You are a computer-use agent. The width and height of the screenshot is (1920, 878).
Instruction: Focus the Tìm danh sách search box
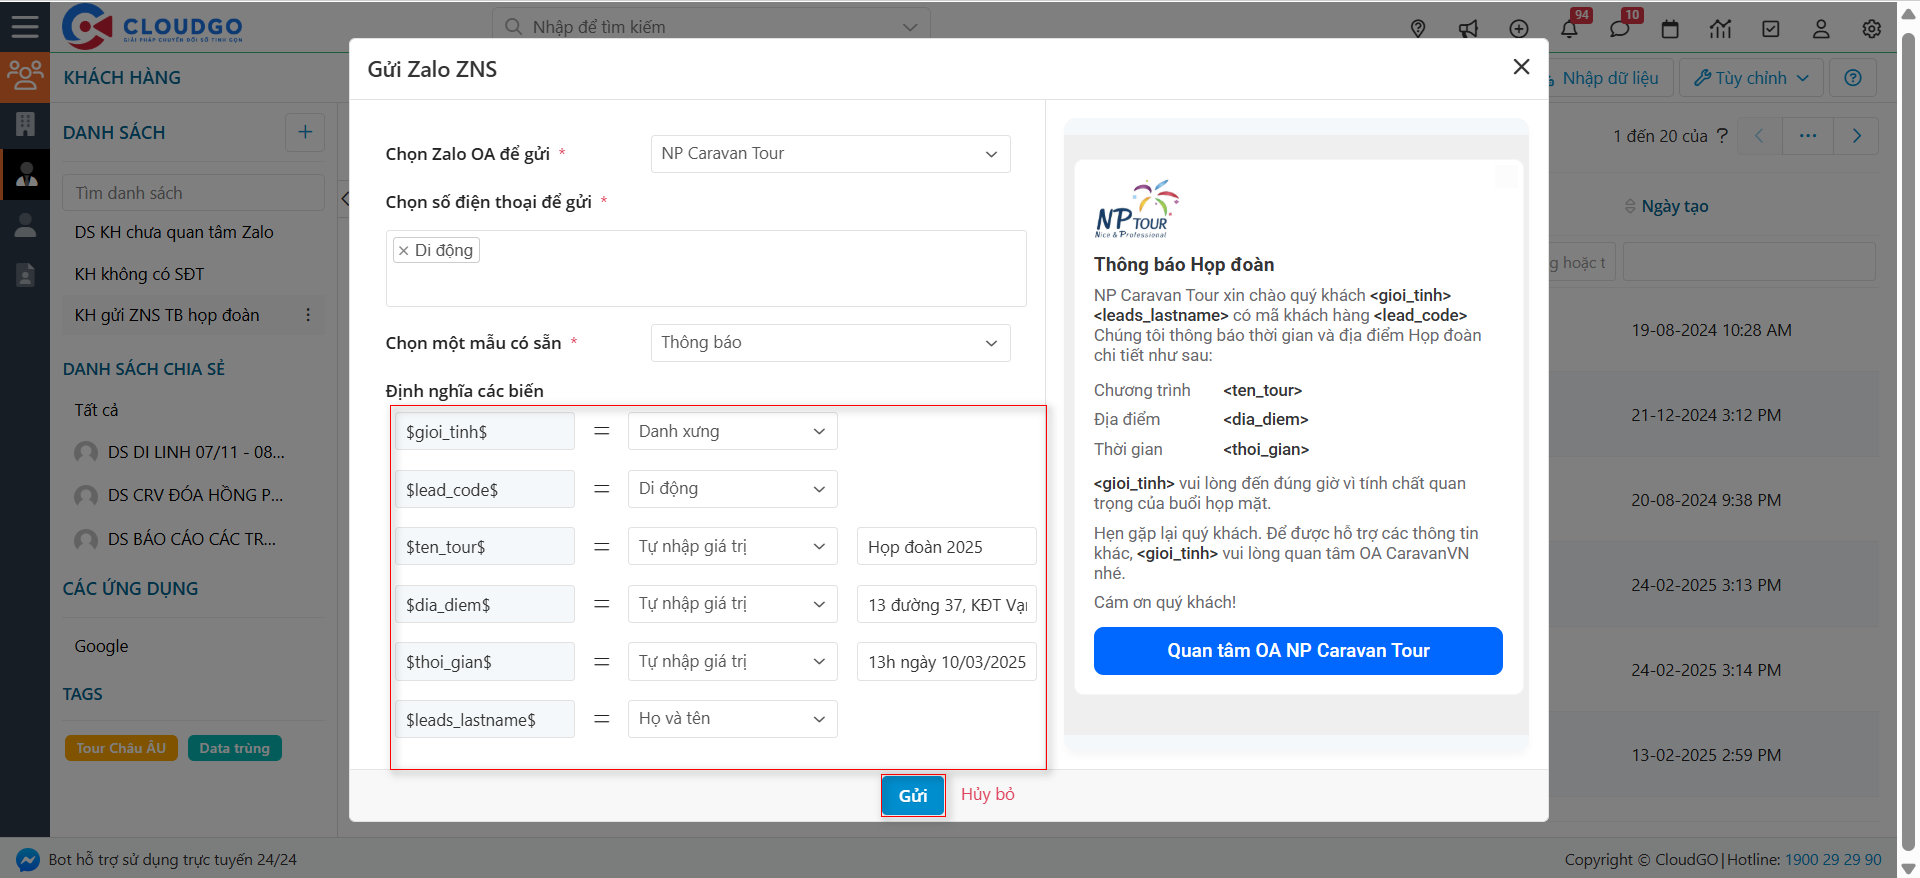pos(194,193)
